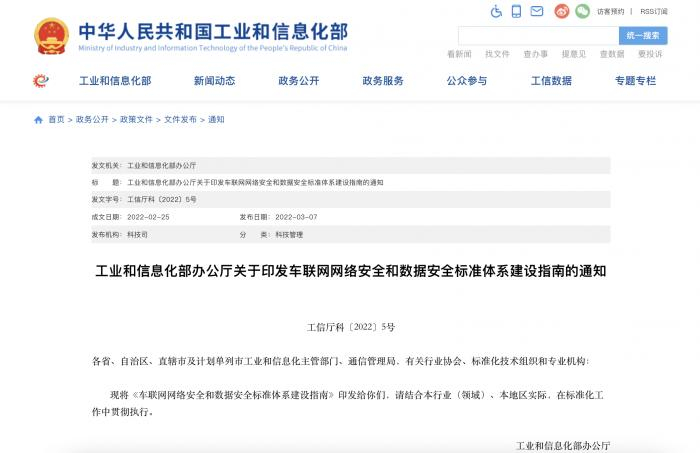Click the national emblem logo
Image resolution: width=700 pixels, height=453 pixels.
click(52, 36)
